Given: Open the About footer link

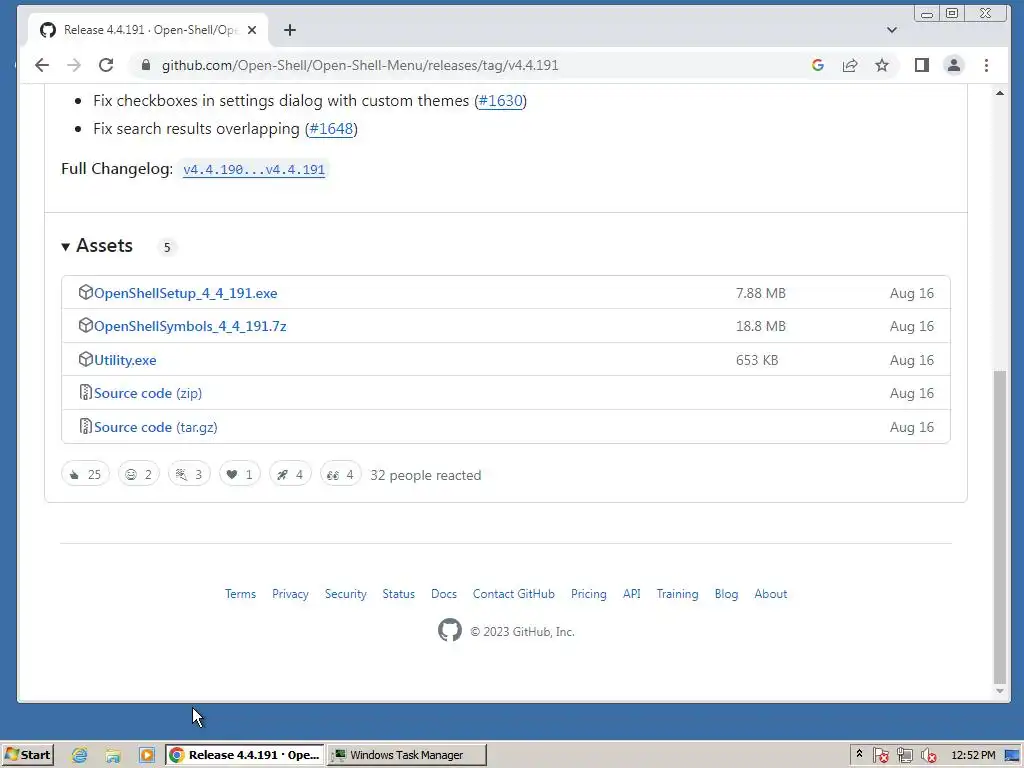Looking at the screenshot, I should coord(771,594).
